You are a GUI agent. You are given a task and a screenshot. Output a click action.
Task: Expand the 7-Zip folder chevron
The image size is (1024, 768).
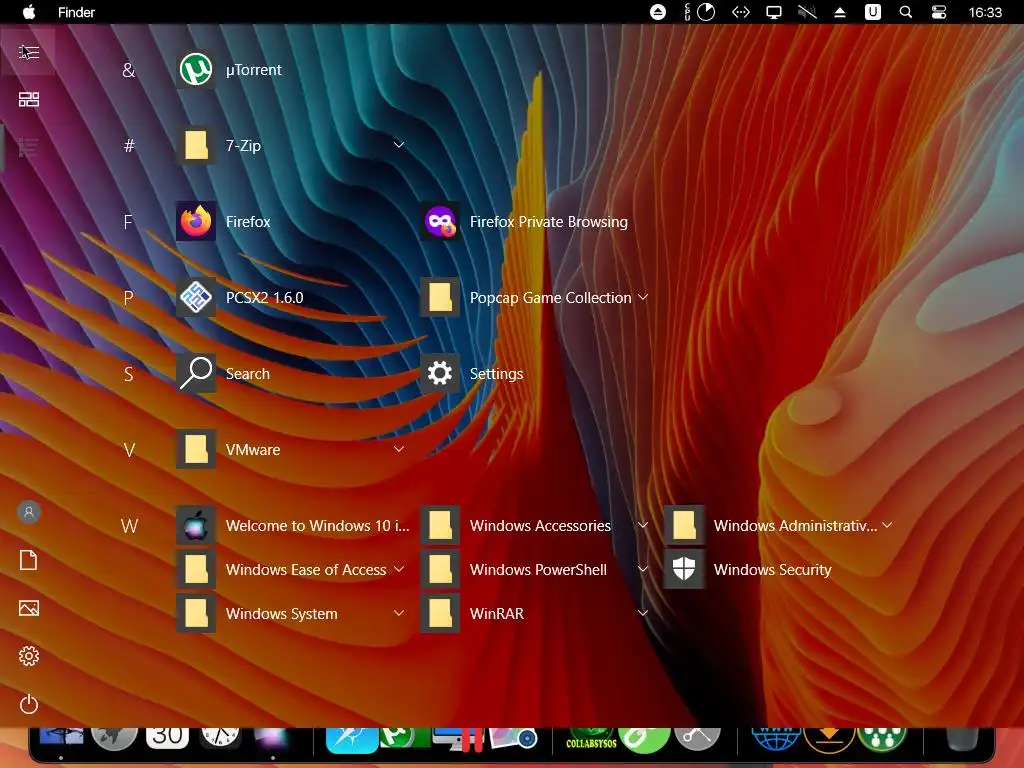point(399,144)
